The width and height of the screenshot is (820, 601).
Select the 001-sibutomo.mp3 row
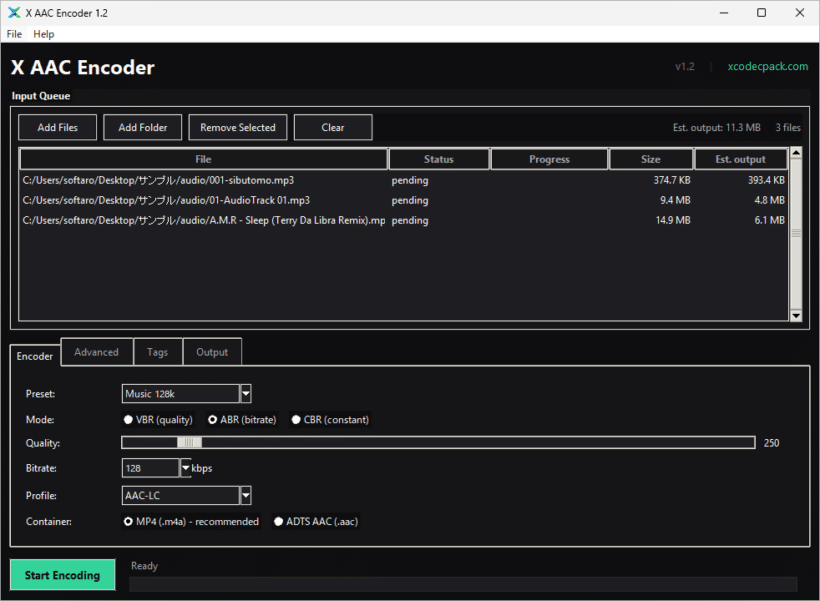click(403, 180)
